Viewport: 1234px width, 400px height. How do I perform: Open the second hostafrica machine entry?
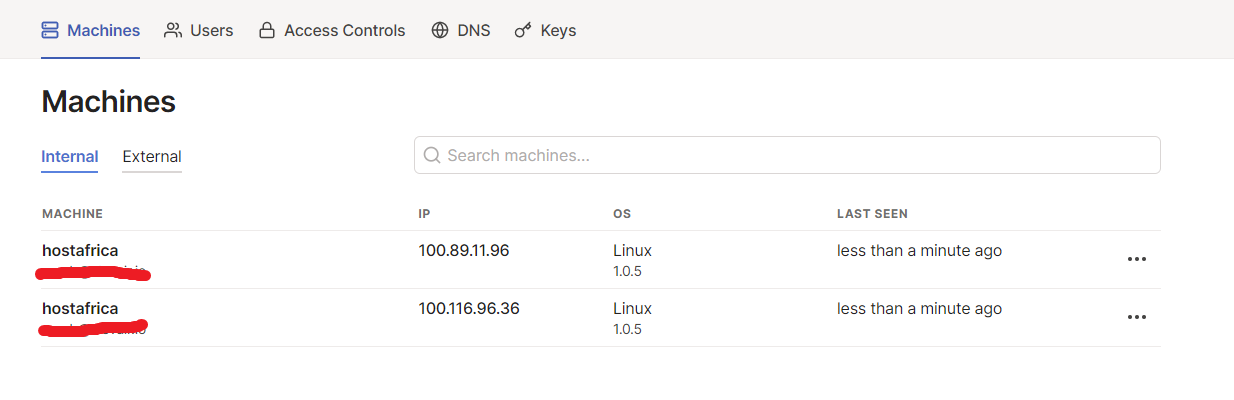pos(80,309)
